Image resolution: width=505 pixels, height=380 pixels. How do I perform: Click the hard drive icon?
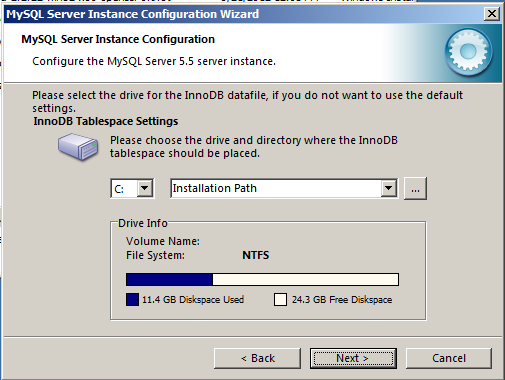78,147
